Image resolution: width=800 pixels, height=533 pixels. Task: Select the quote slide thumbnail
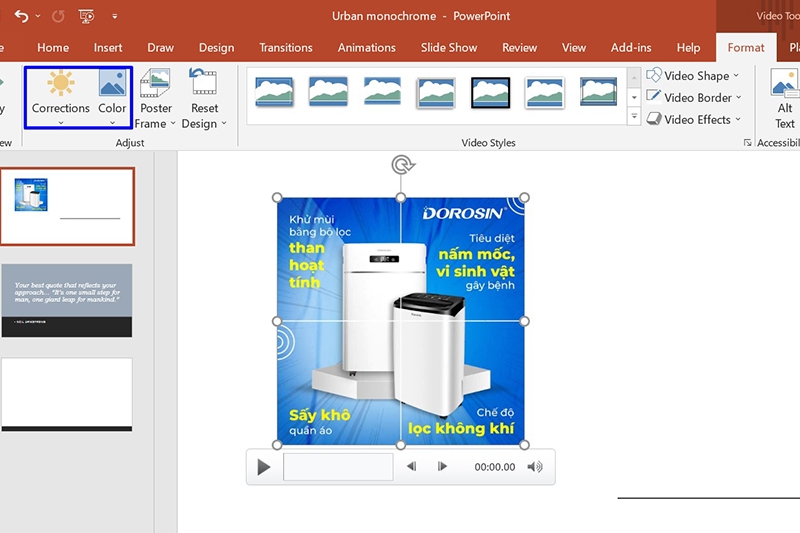point(67,300)
